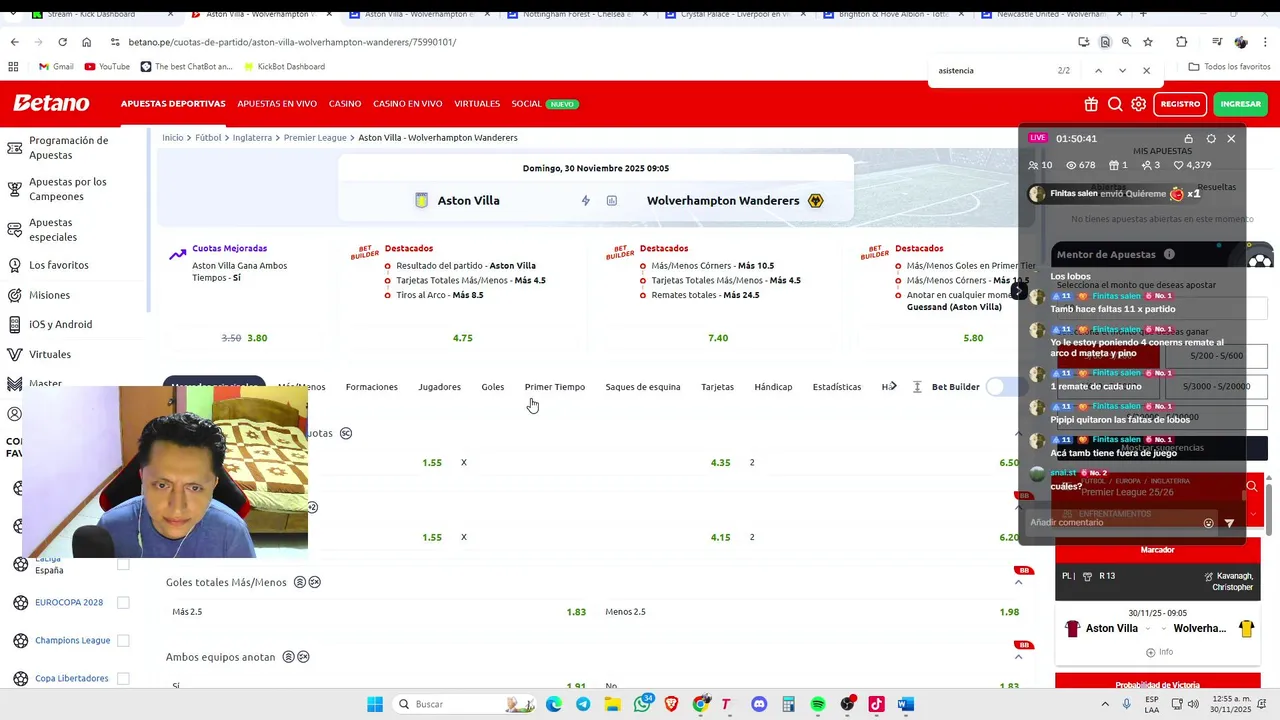1280x720 pixels.
Task: Collapse the Ambos equipos anotan market
Action: pyautogui.click(x=1019, y=657)
